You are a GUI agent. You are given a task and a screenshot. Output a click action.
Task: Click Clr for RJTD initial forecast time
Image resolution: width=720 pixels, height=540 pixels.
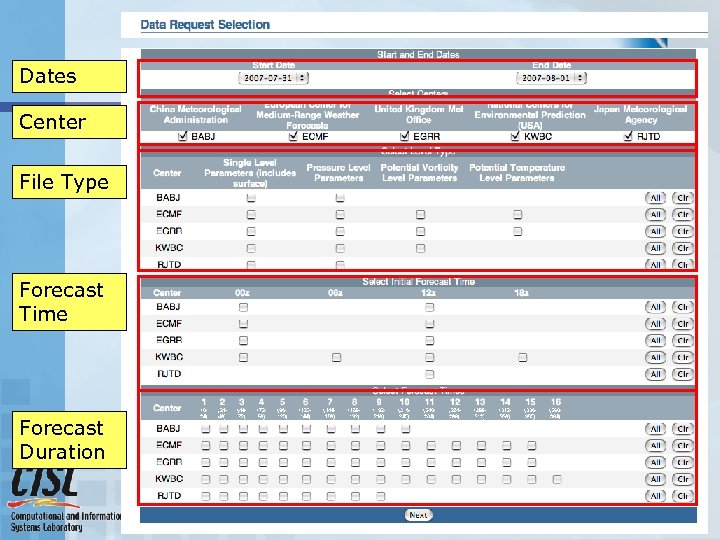click(x=682, y=374)
